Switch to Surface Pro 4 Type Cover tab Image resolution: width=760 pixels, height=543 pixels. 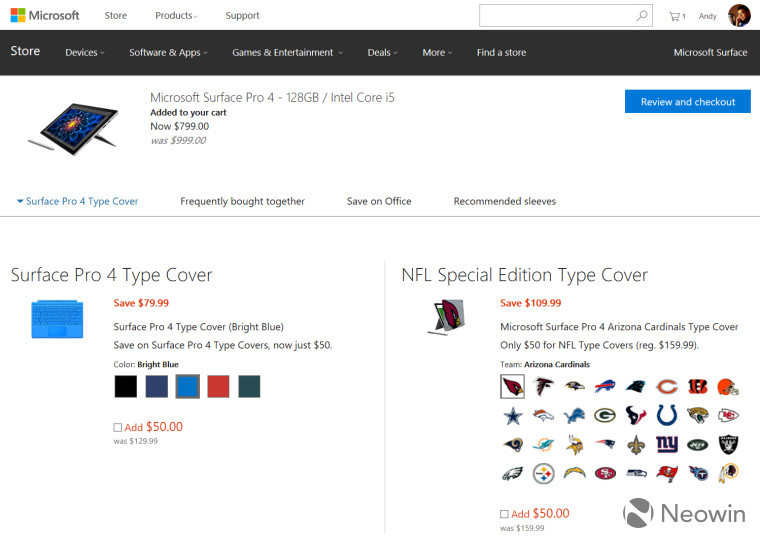(x=78, y=201)
